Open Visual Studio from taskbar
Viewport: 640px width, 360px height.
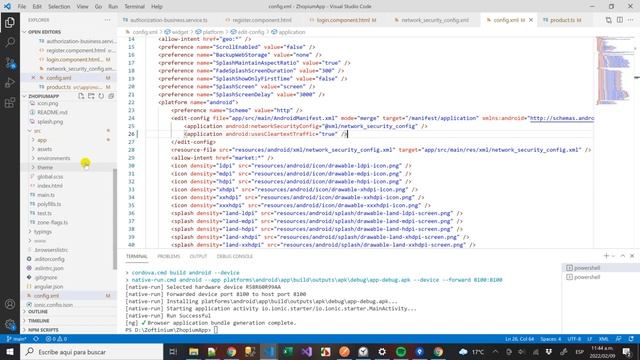point(307,351)
